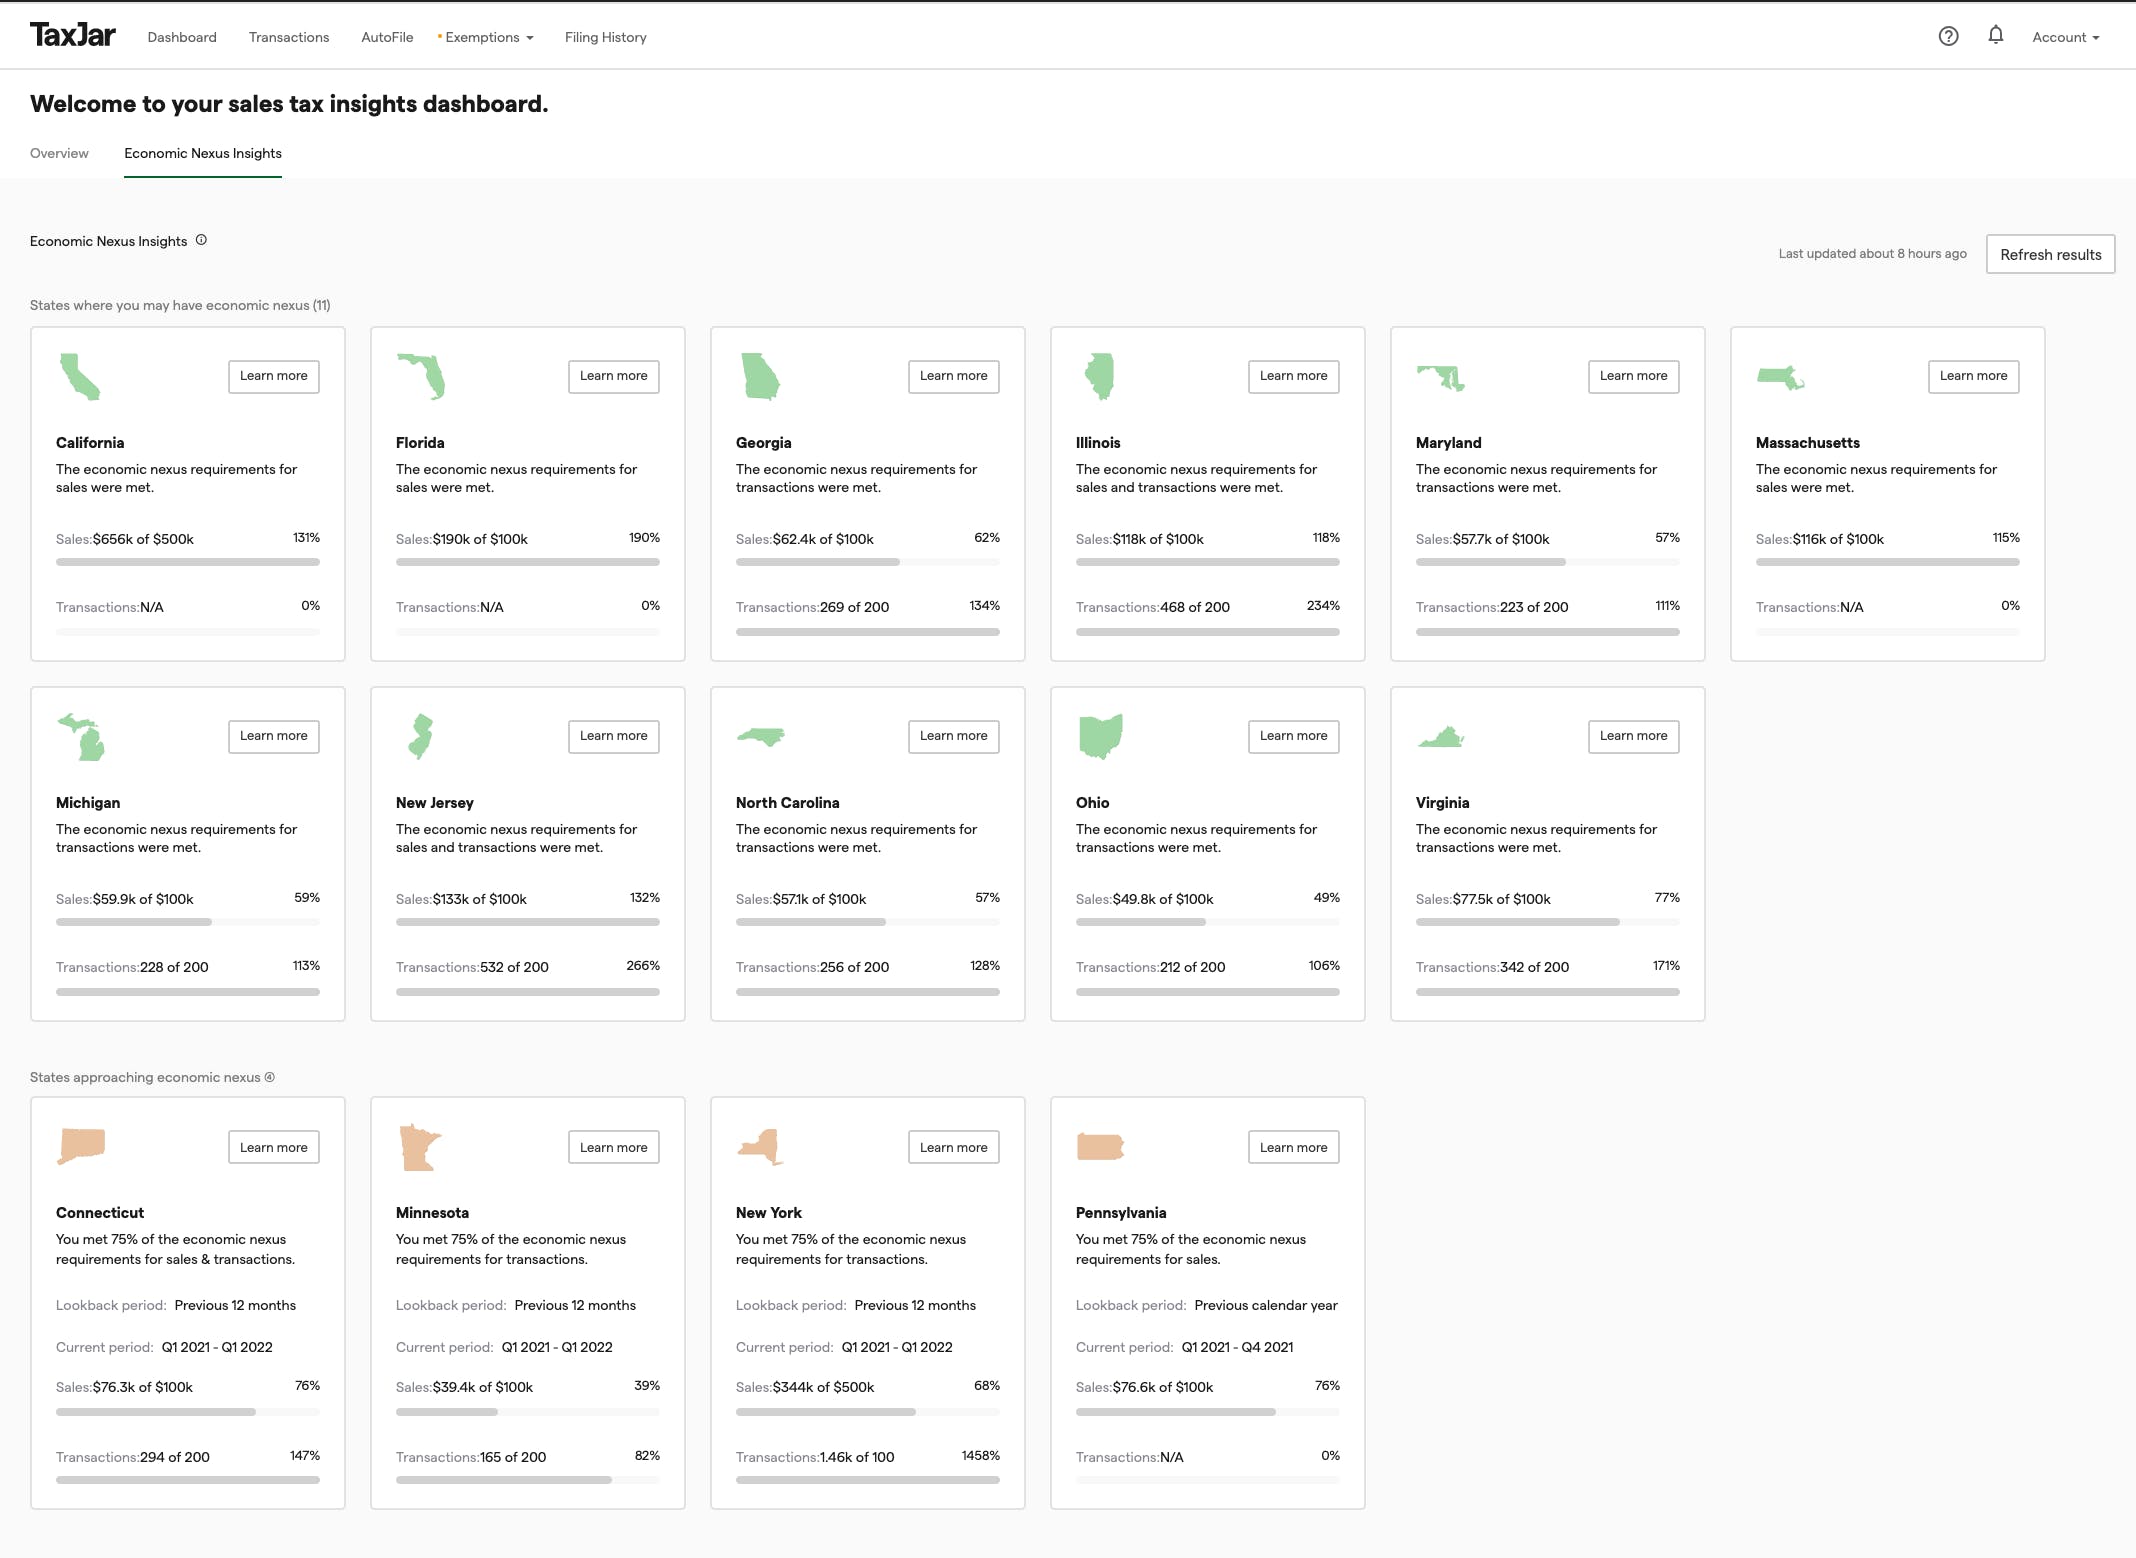
Task: Click the Welcome dashboard heading
Action: coord(289,104)
